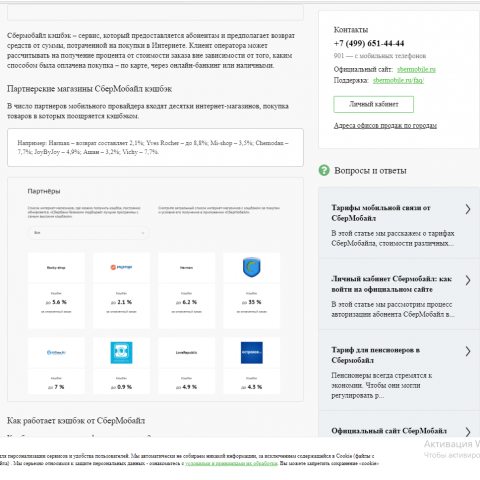
Task: Click the до 5.6 % cashback value
Action: tap(56, 302)
